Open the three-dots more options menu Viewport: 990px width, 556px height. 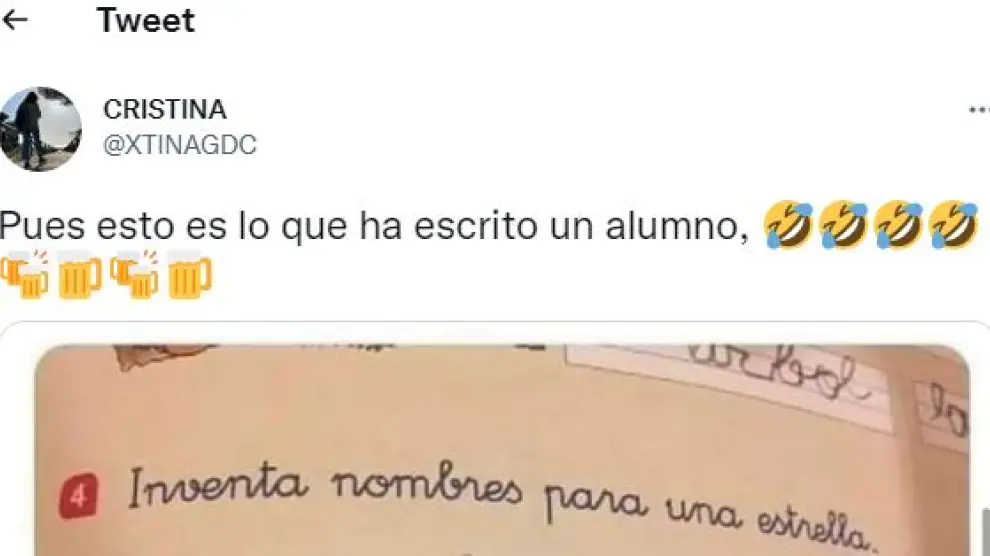click(979, 110)
